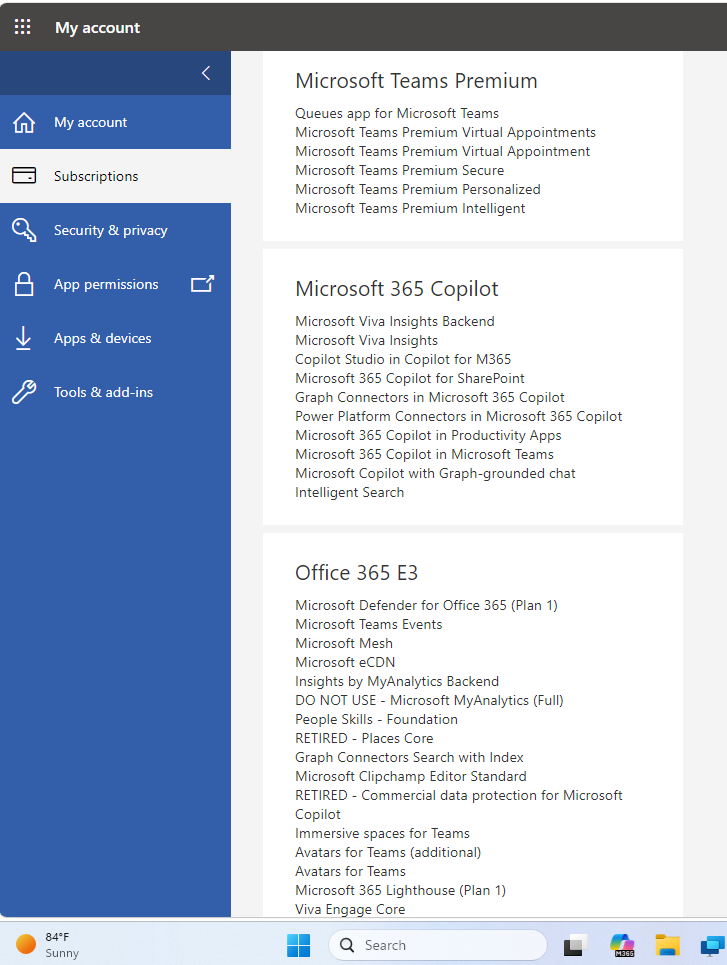Open the app launcher waffle icon
The image size is (727, 965).
[23, 27]
